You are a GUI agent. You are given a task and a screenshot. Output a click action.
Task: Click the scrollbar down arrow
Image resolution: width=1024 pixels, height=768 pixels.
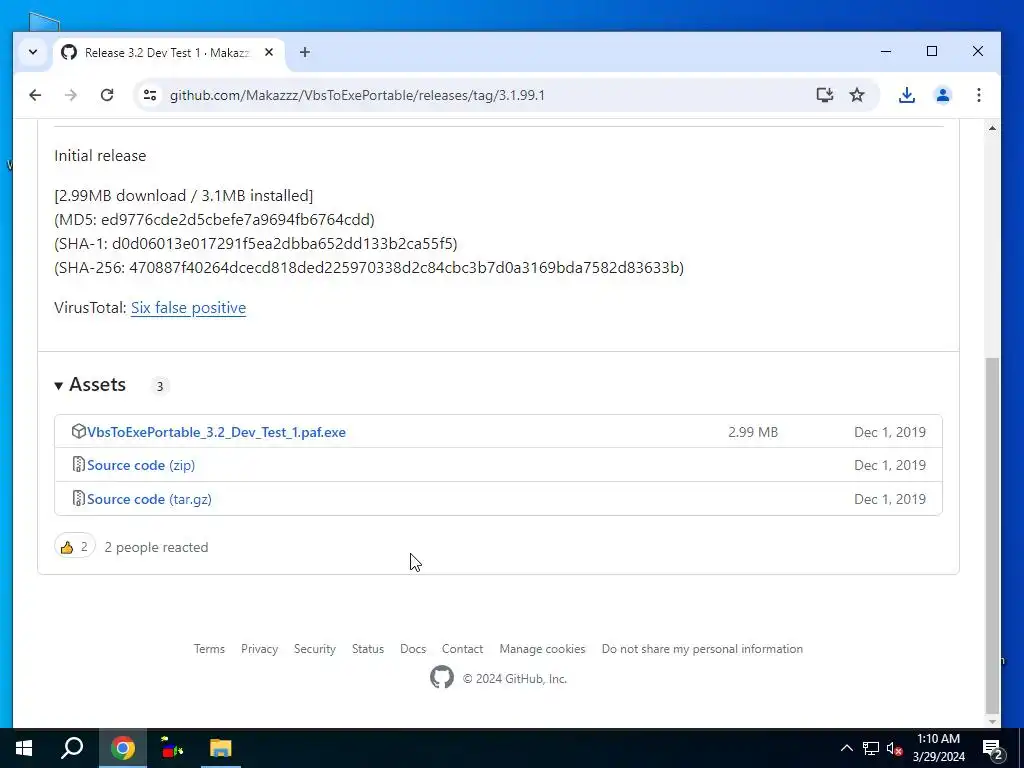point(992,721)
